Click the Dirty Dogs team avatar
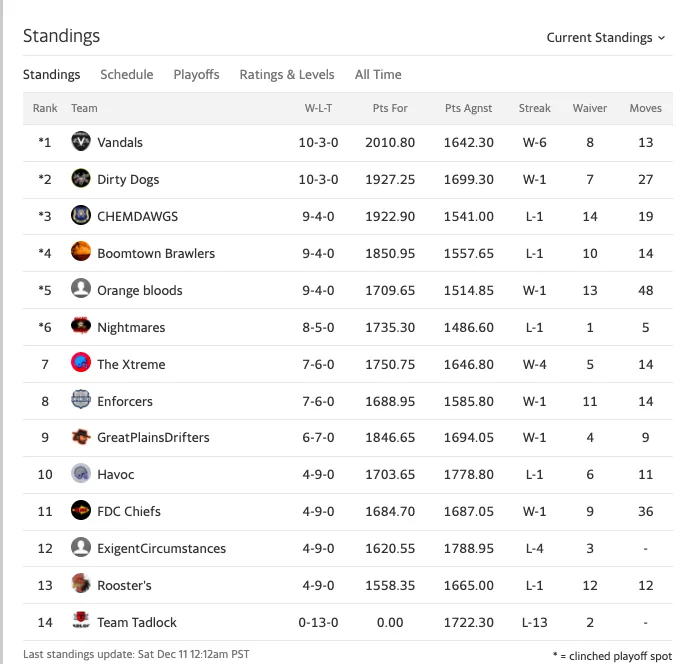 pos(81,178)
